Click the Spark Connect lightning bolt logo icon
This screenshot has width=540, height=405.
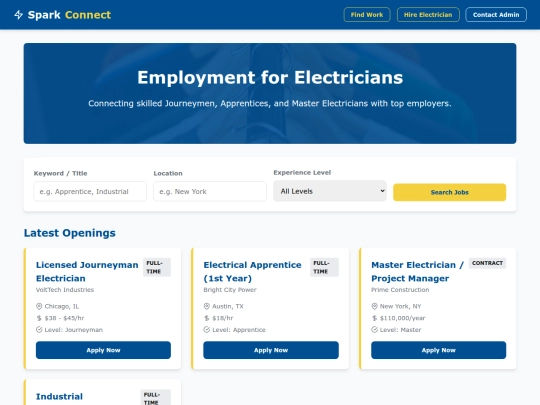point(19,15)
